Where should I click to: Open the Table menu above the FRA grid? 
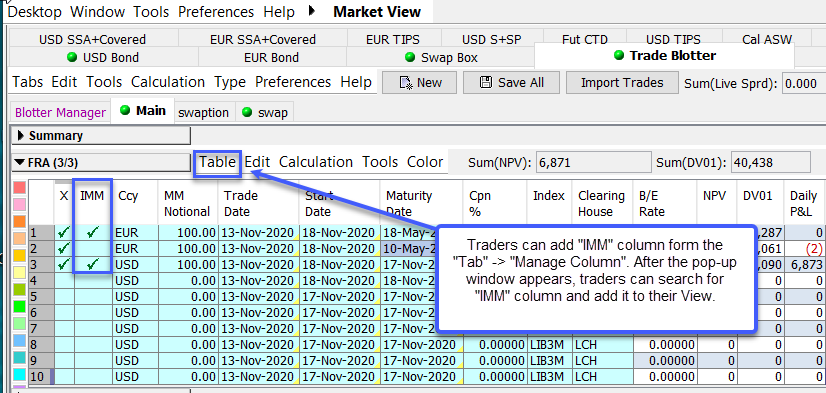217,162
